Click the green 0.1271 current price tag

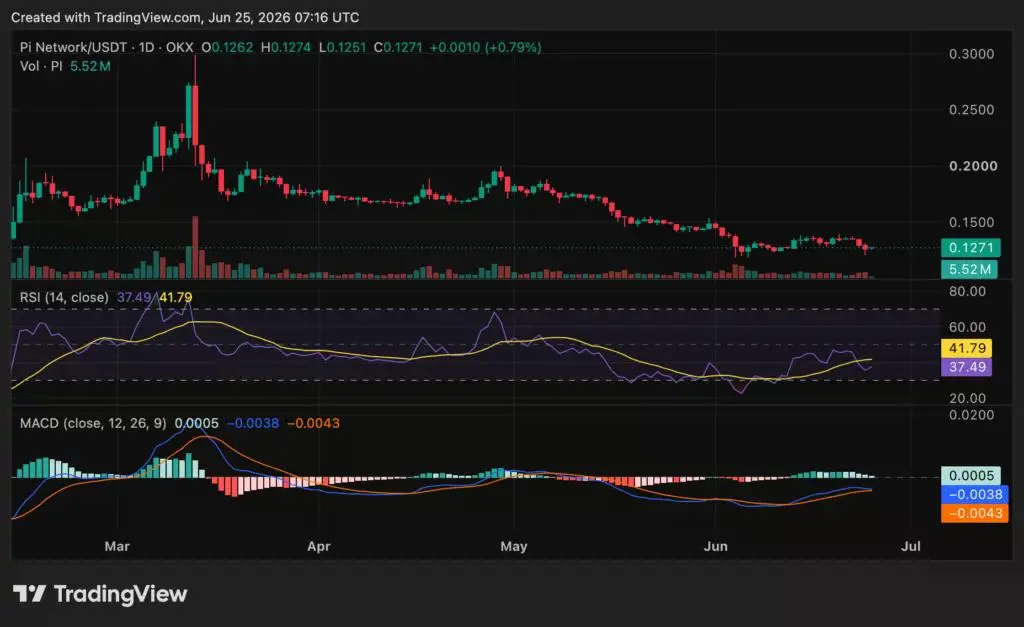pyautogui.click(x=969, y=248)
